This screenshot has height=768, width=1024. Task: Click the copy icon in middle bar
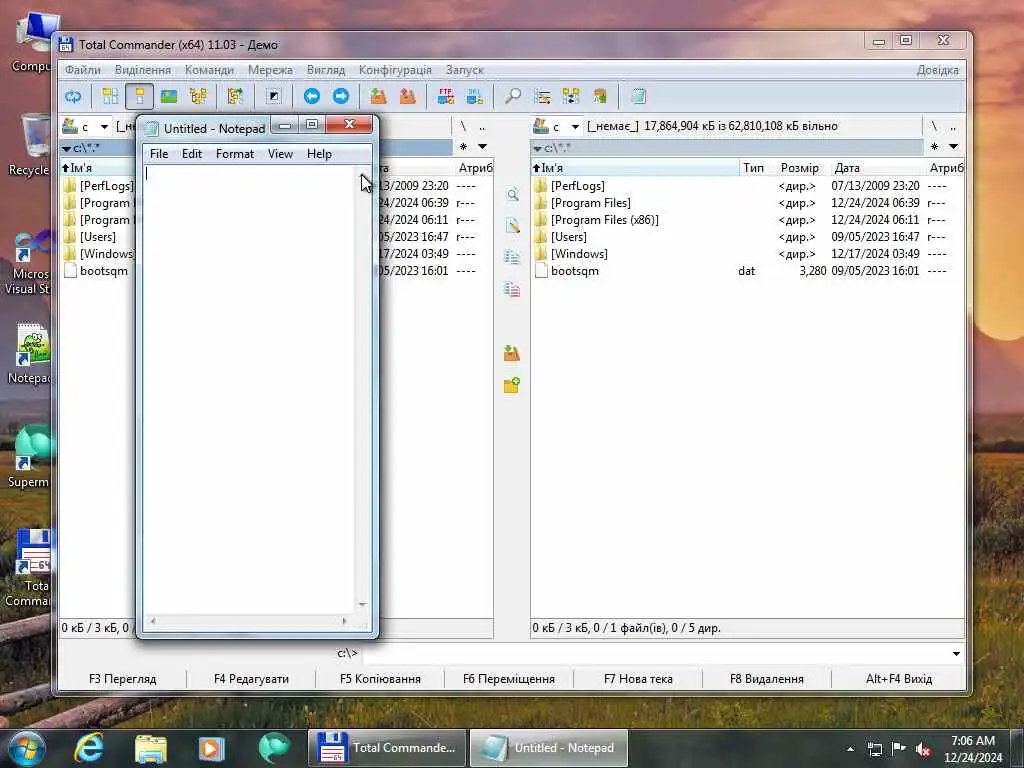[513, 257]
